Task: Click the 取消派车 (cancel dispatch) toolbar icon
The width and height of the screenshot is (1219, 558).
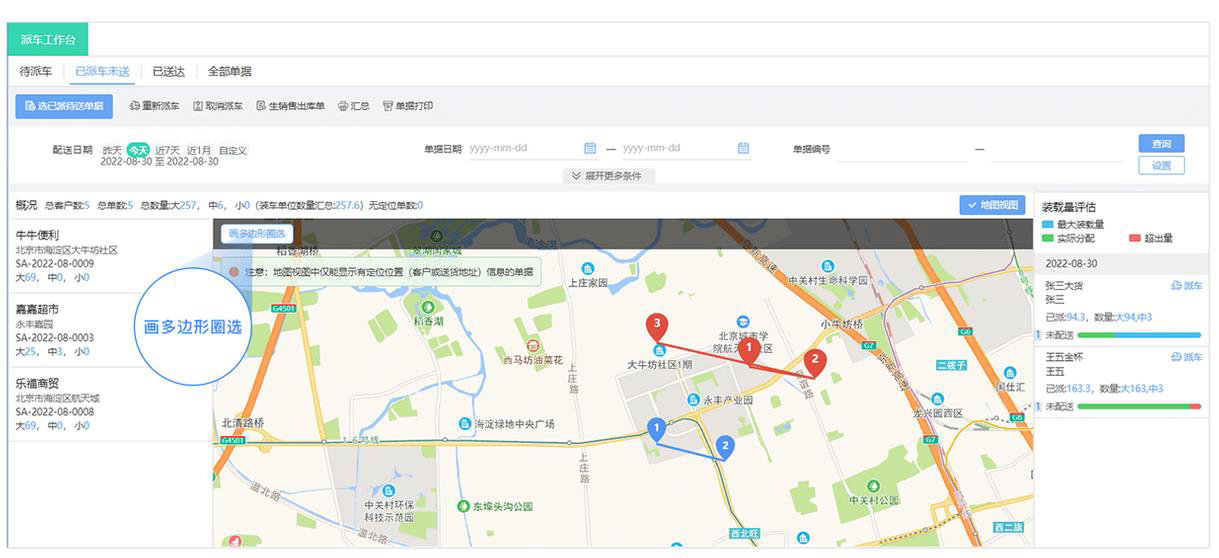Action: coord(198,106)
